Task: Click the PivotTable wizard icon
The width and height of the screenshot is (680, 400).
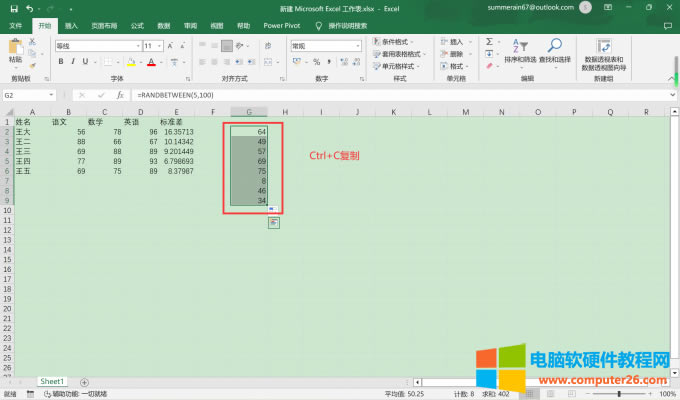Action: (x=603, y=50)
